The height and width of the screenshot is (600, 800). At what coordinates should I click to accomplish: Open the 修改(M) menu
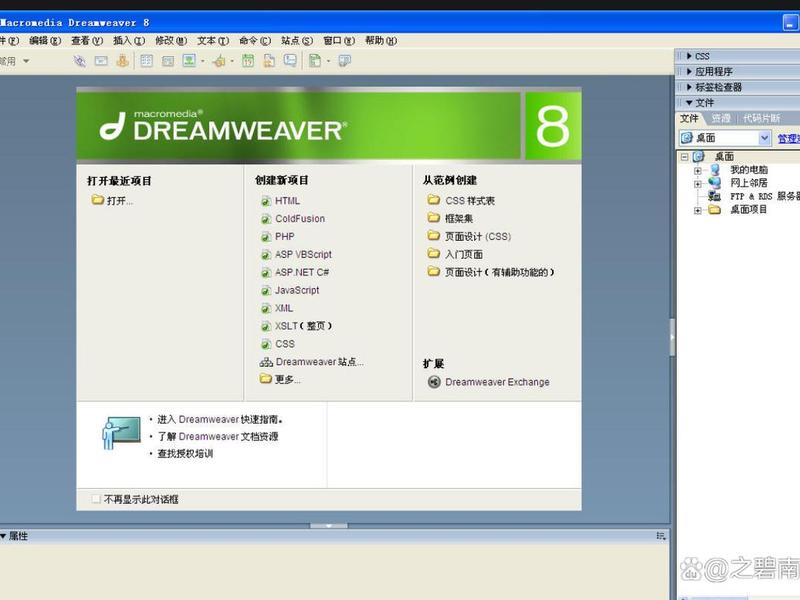click(x=171, y=40)
